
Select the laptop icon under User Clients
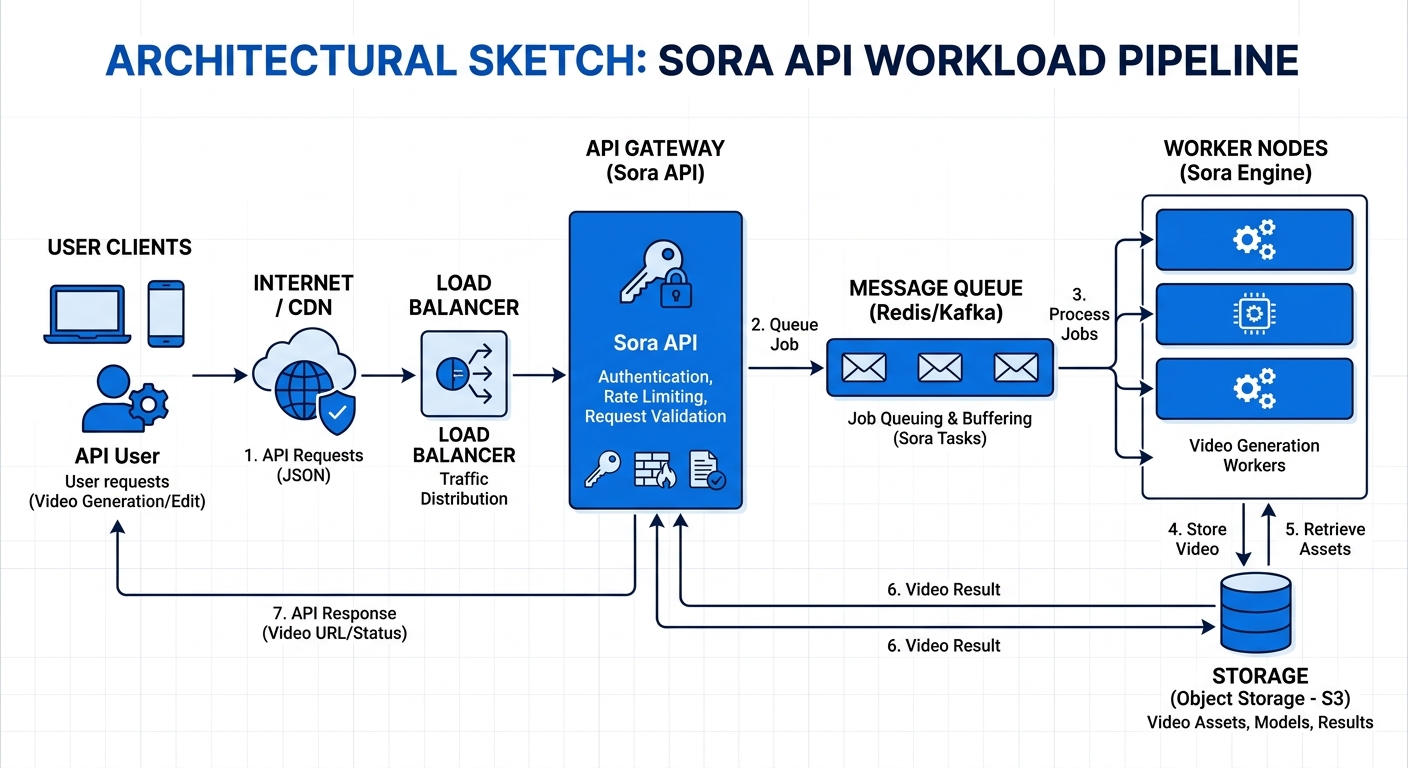86,313
